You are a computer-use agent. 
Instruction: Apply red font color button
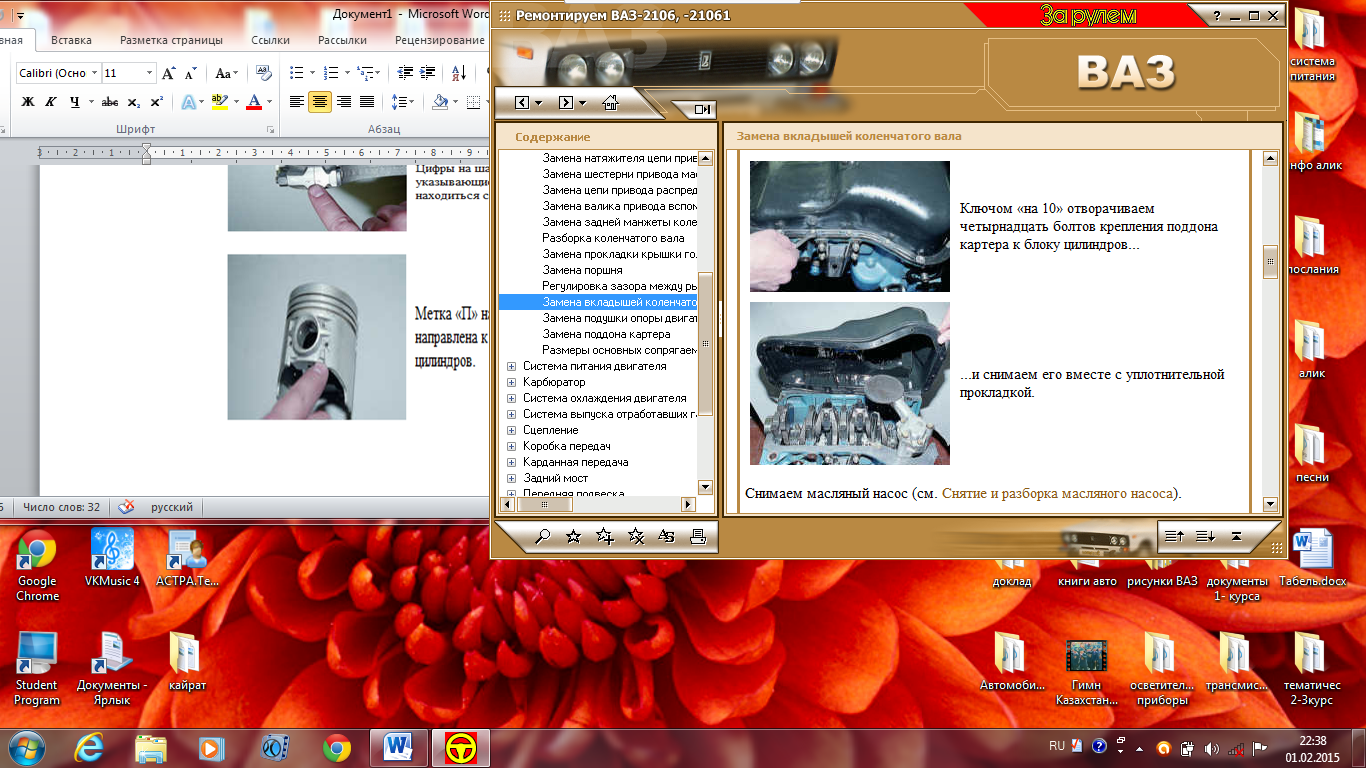click(254, 102)
